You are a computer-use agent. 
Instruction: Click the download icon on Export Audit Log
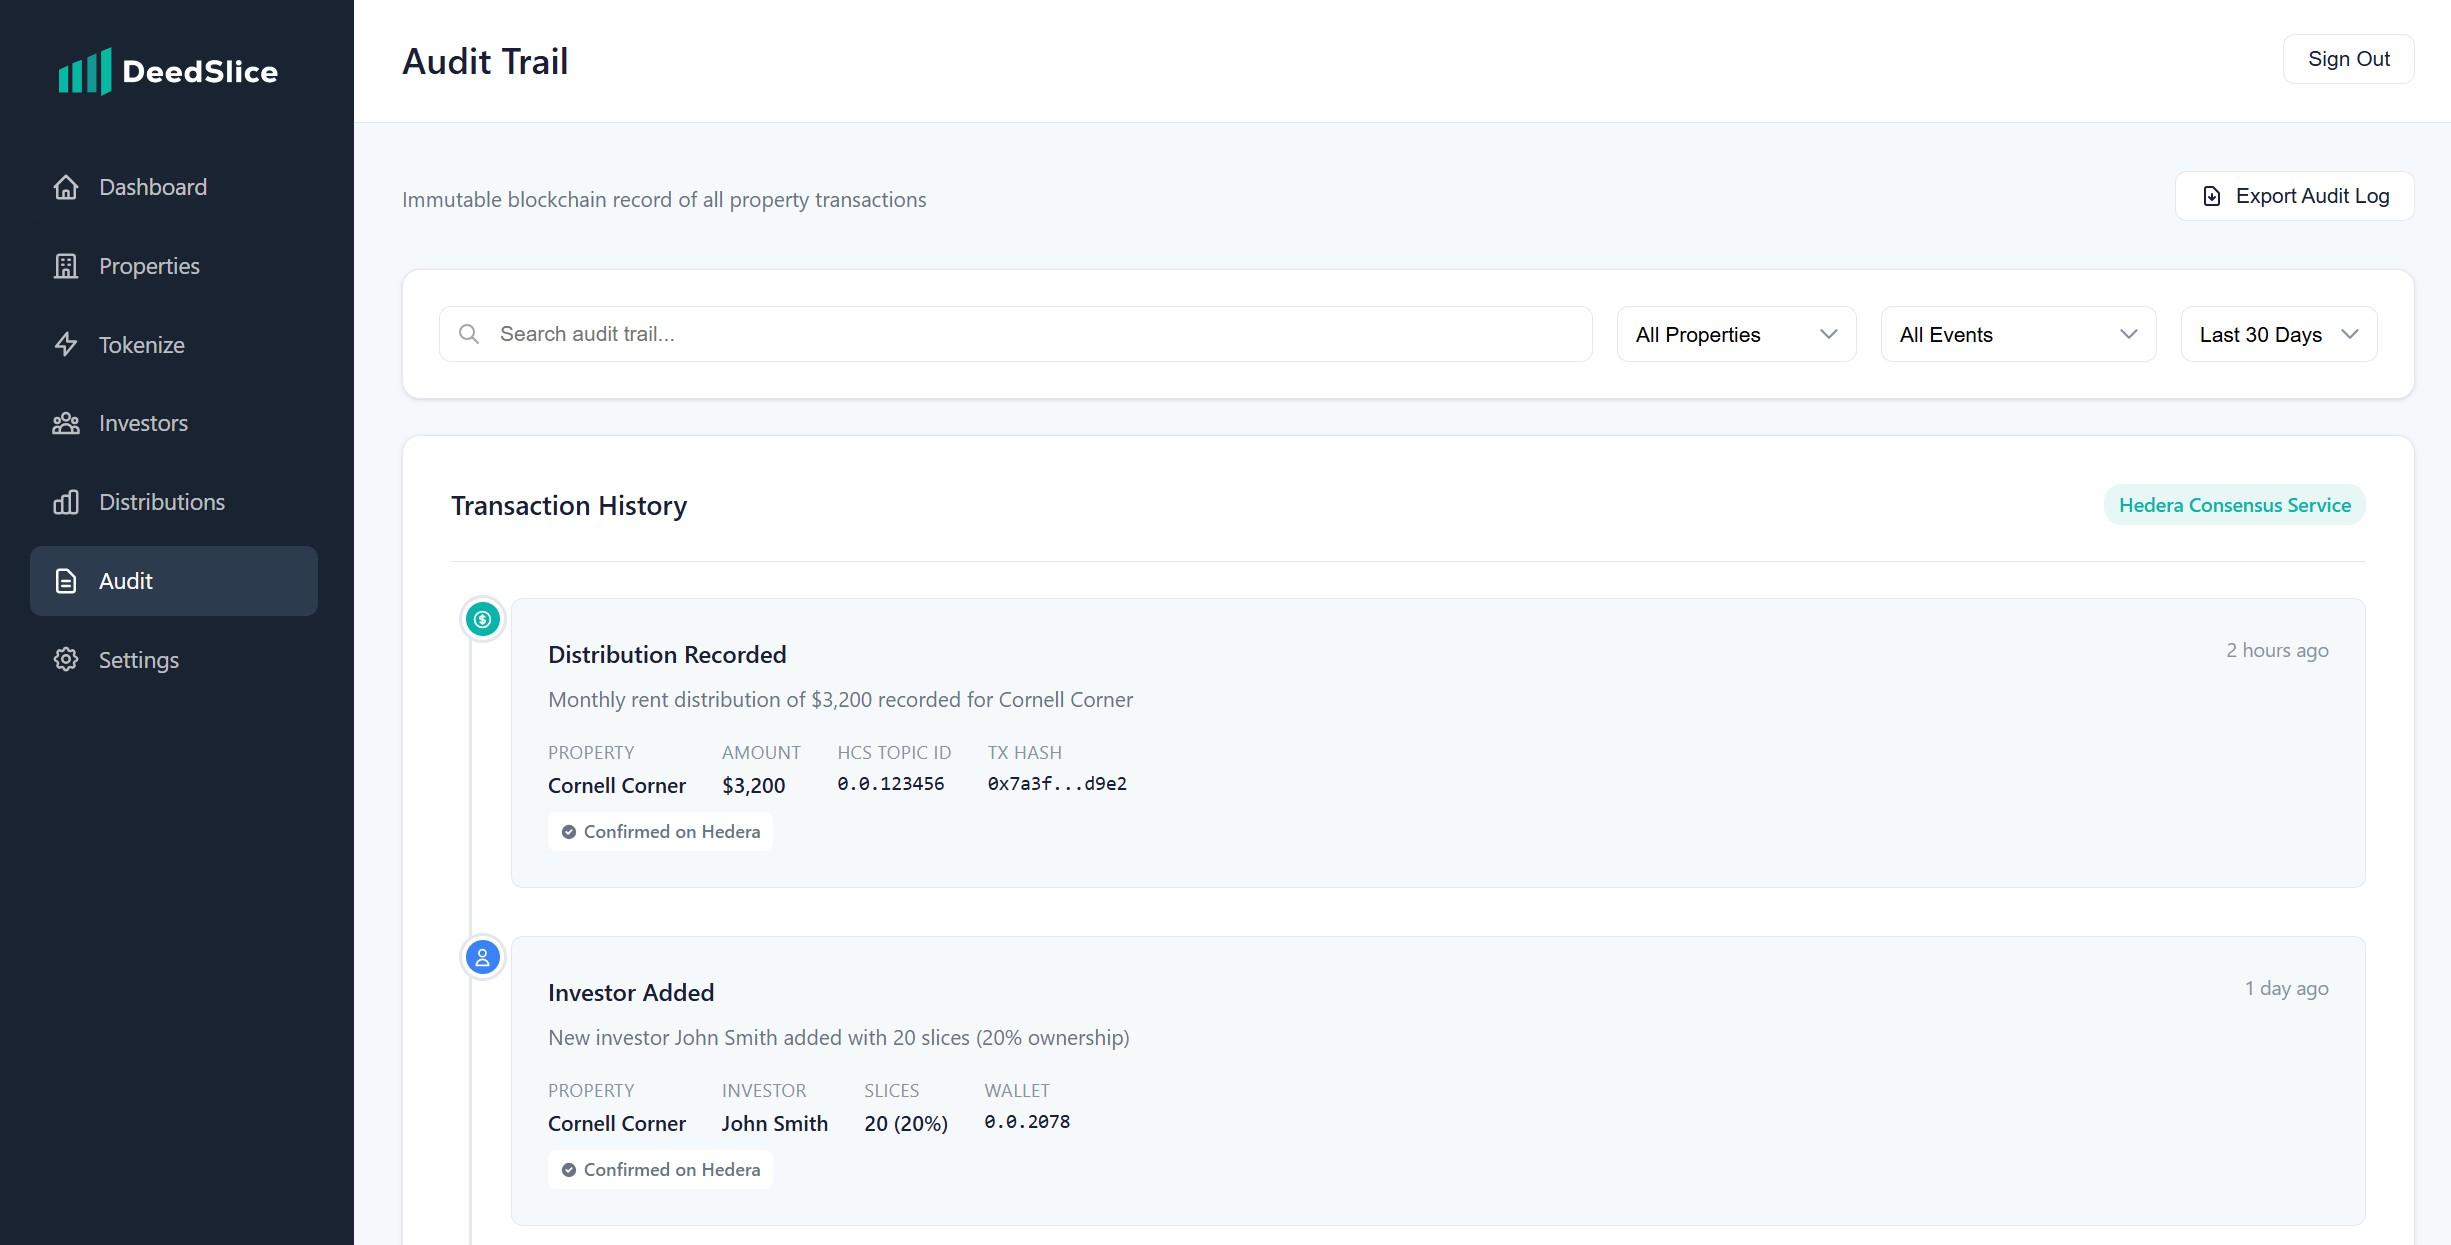pos(2211,195)
